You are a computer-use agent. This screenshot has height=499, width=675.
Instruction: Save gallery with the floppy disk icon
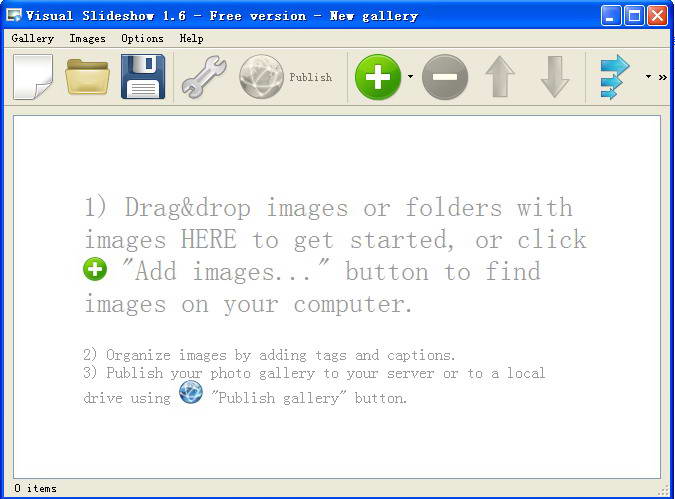point(143,77)
